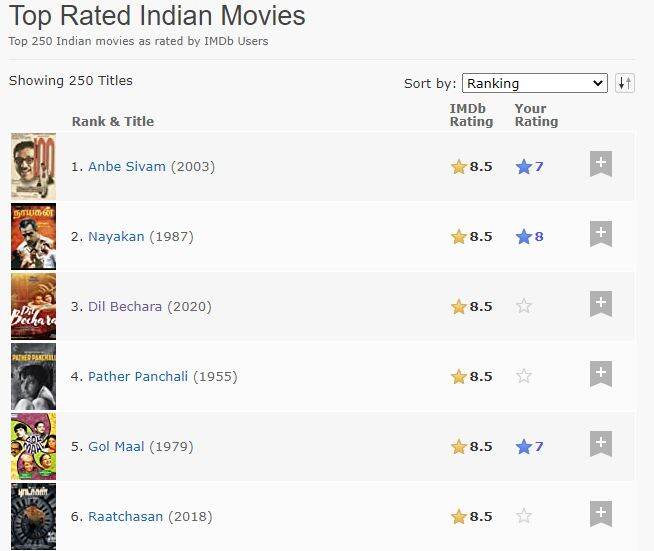Open the Nayakan movie link
This screenshot has height=551, width=654.
coord(116,237)
